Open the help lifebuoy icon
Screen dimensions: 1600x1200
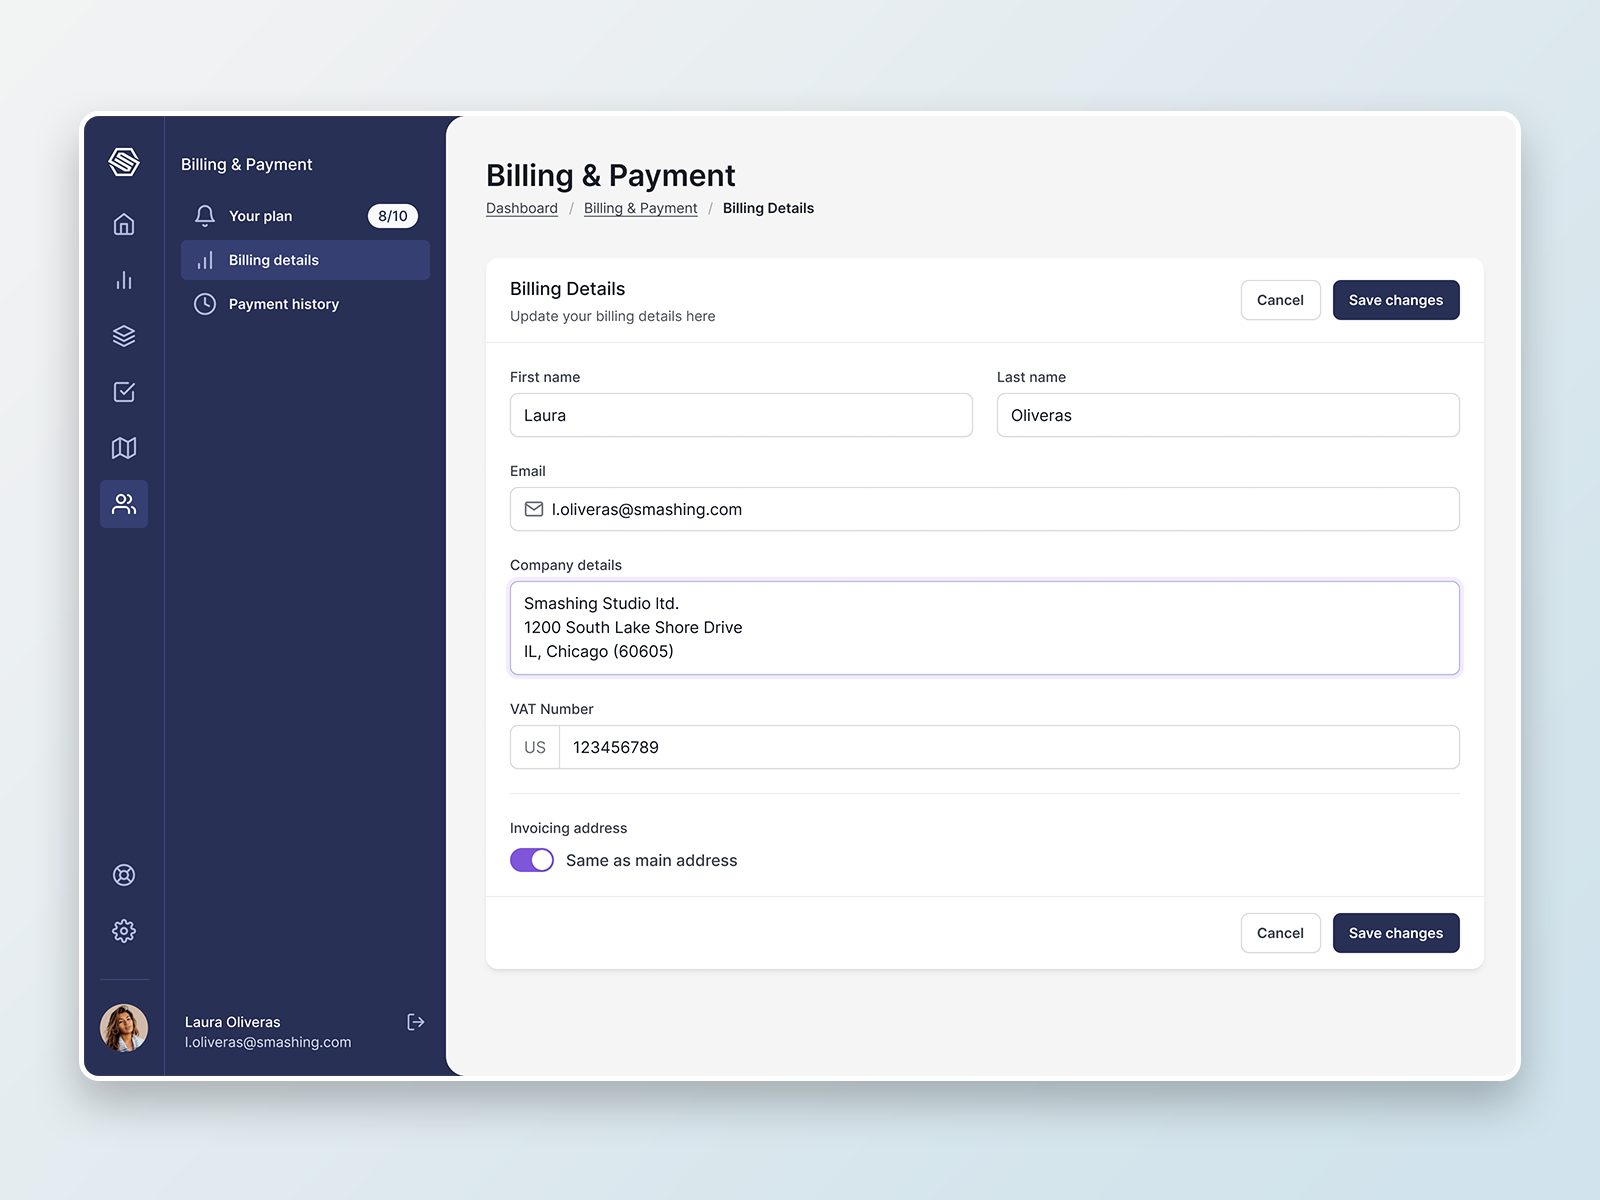[123, 874]
